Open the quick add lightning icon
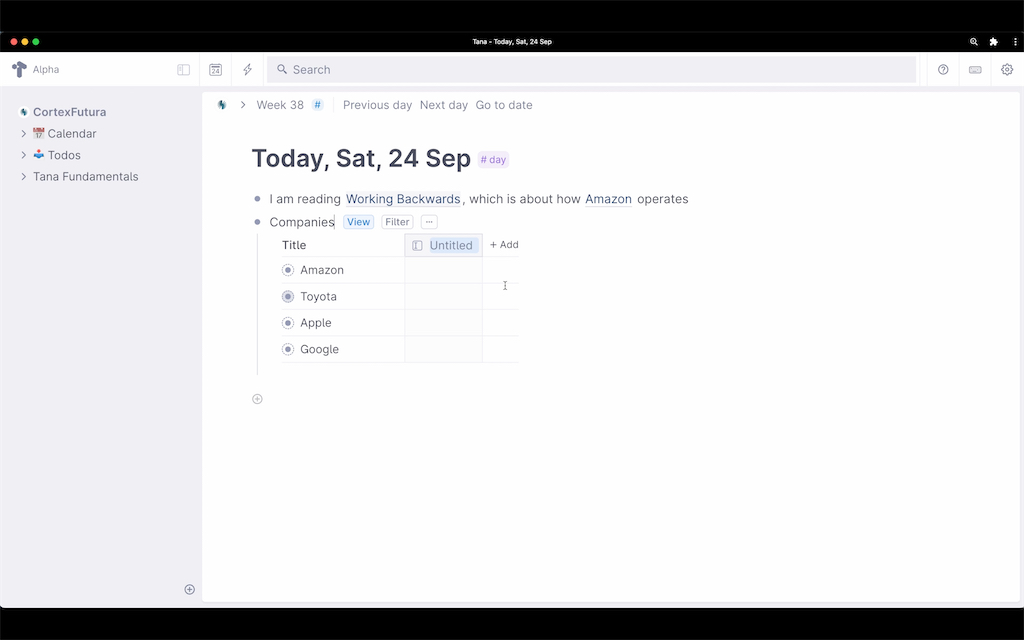This screenshot has width=1024, height=640. [x=248, y=70]
